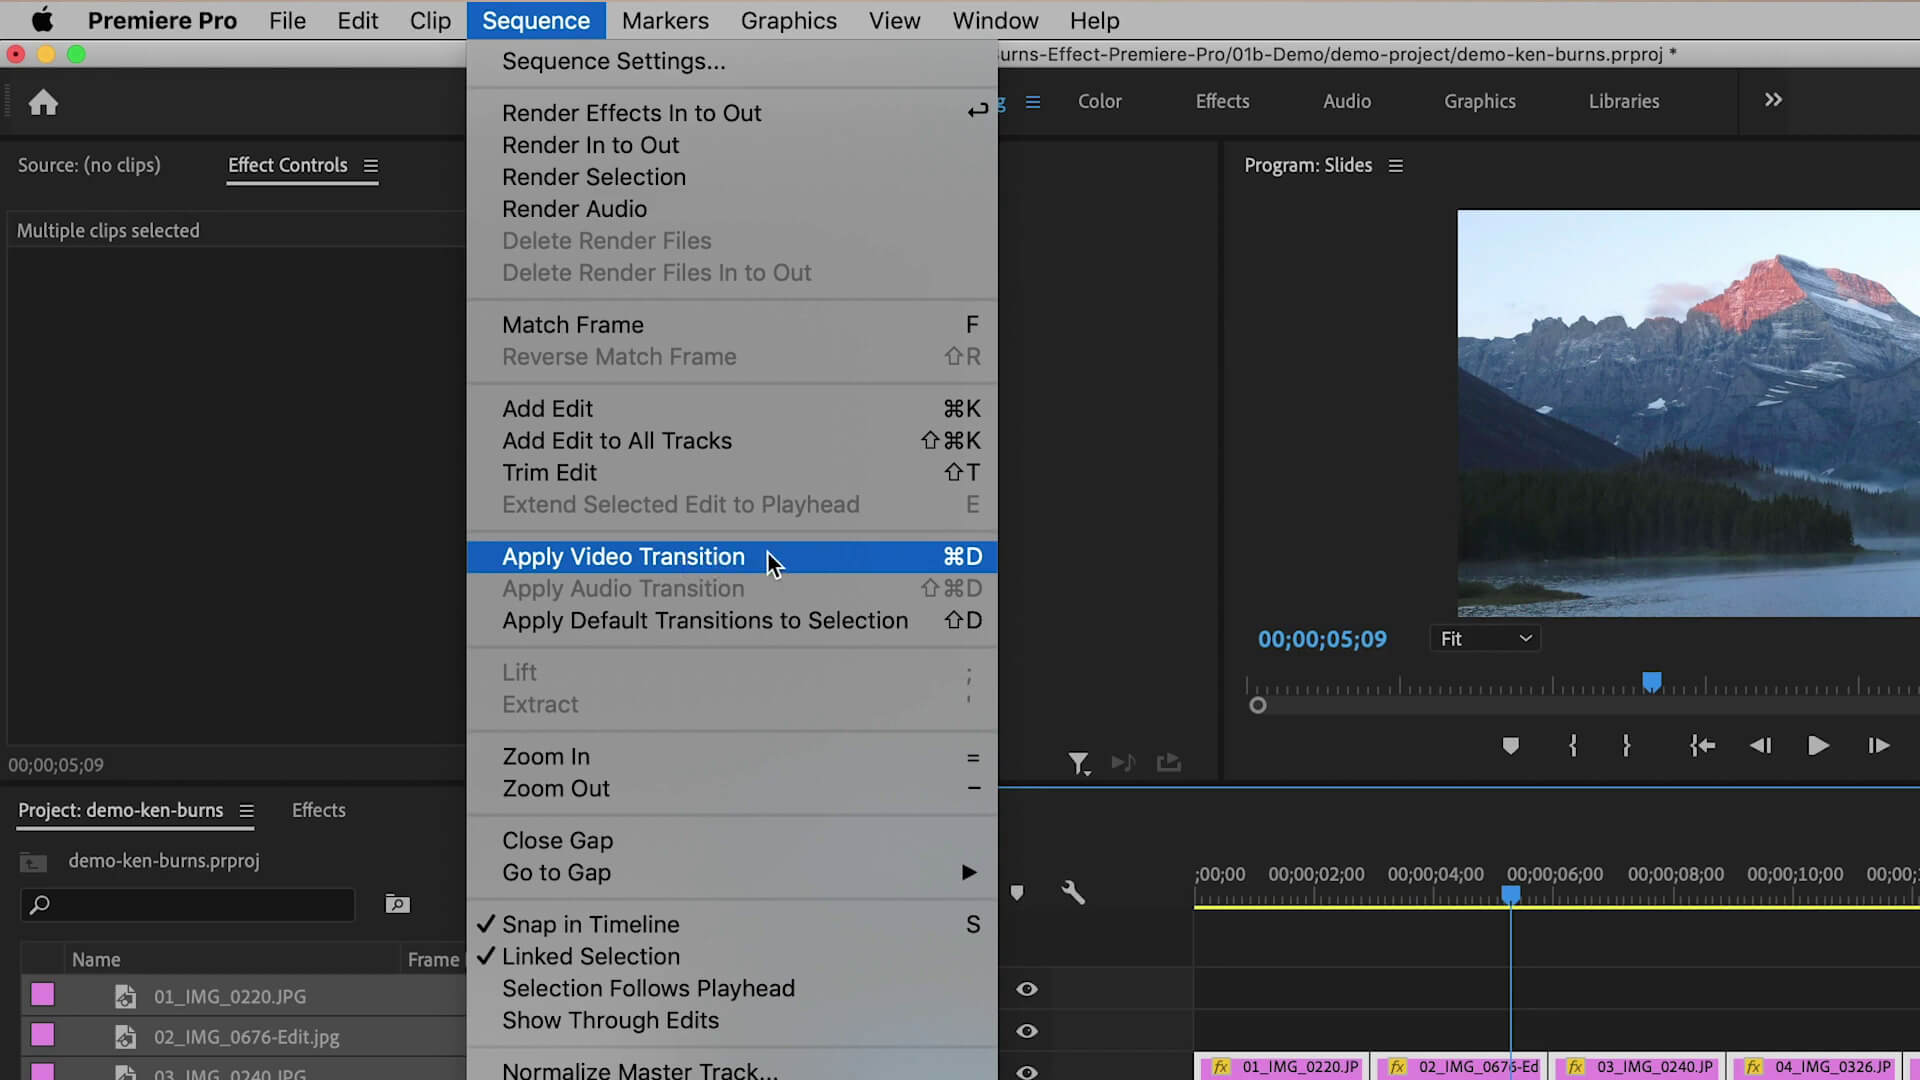Click the pink label swatch for 02_IMG_0676-Edit.jpg
Screen dimensions: 1920x1080
point(42,1035)
